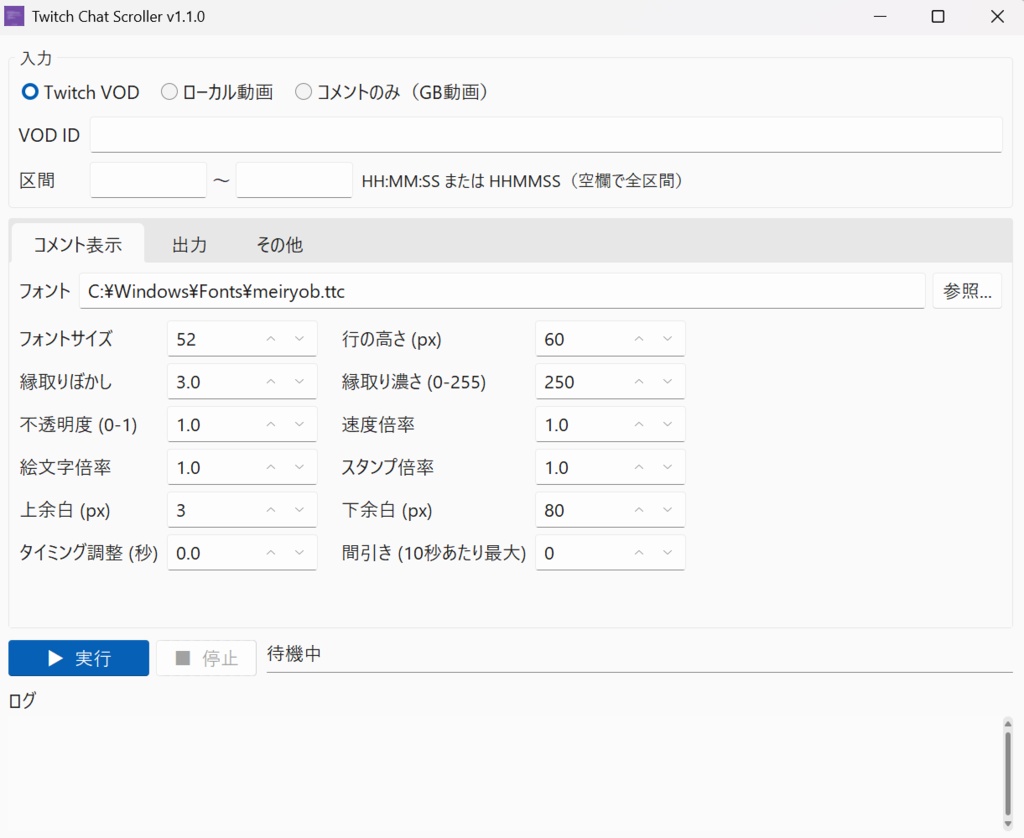Click the VOD ID input field
Image resolution: width=1024 pixels, height=838 pixels.
click(x=546, y=135)
